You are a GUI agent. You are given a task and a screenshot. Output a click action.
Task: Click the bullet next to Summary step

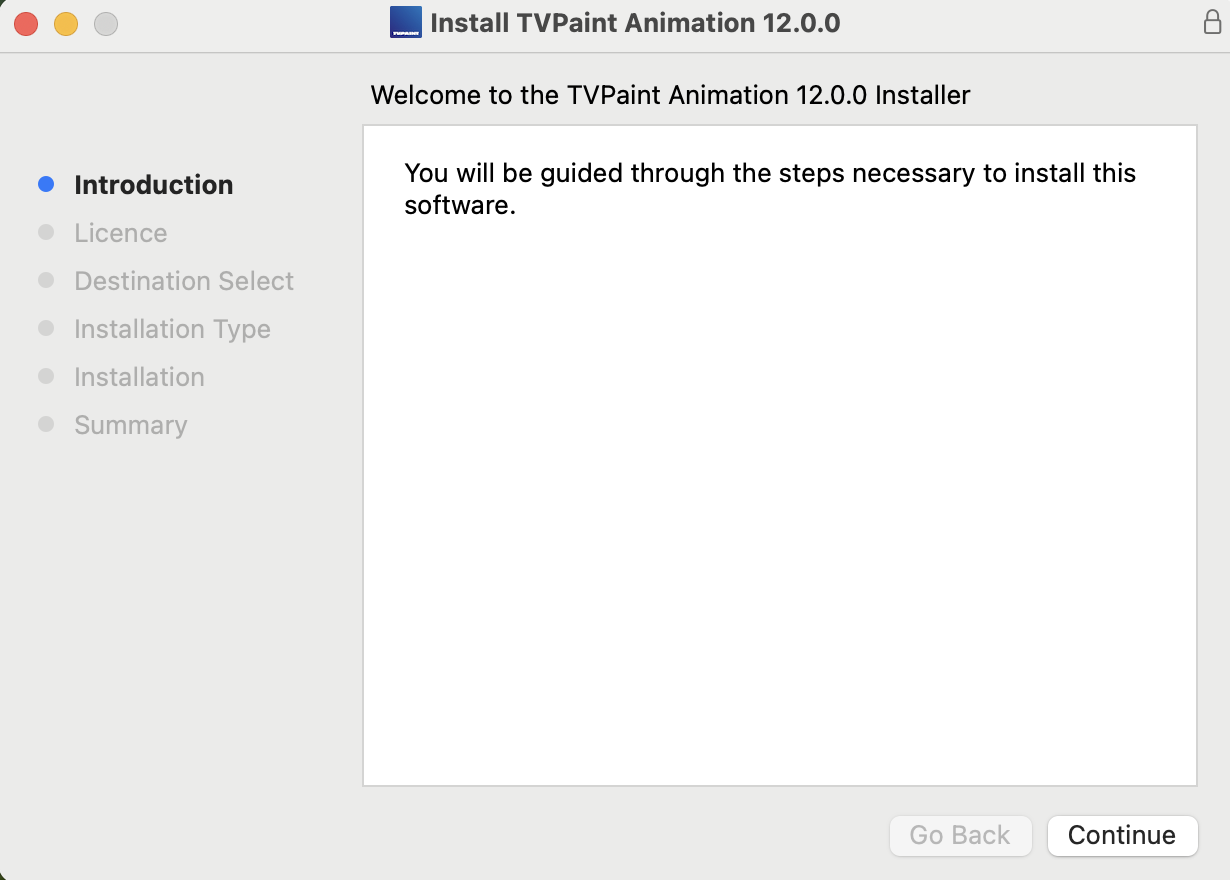pyautogui.click(x=45, y=423)
